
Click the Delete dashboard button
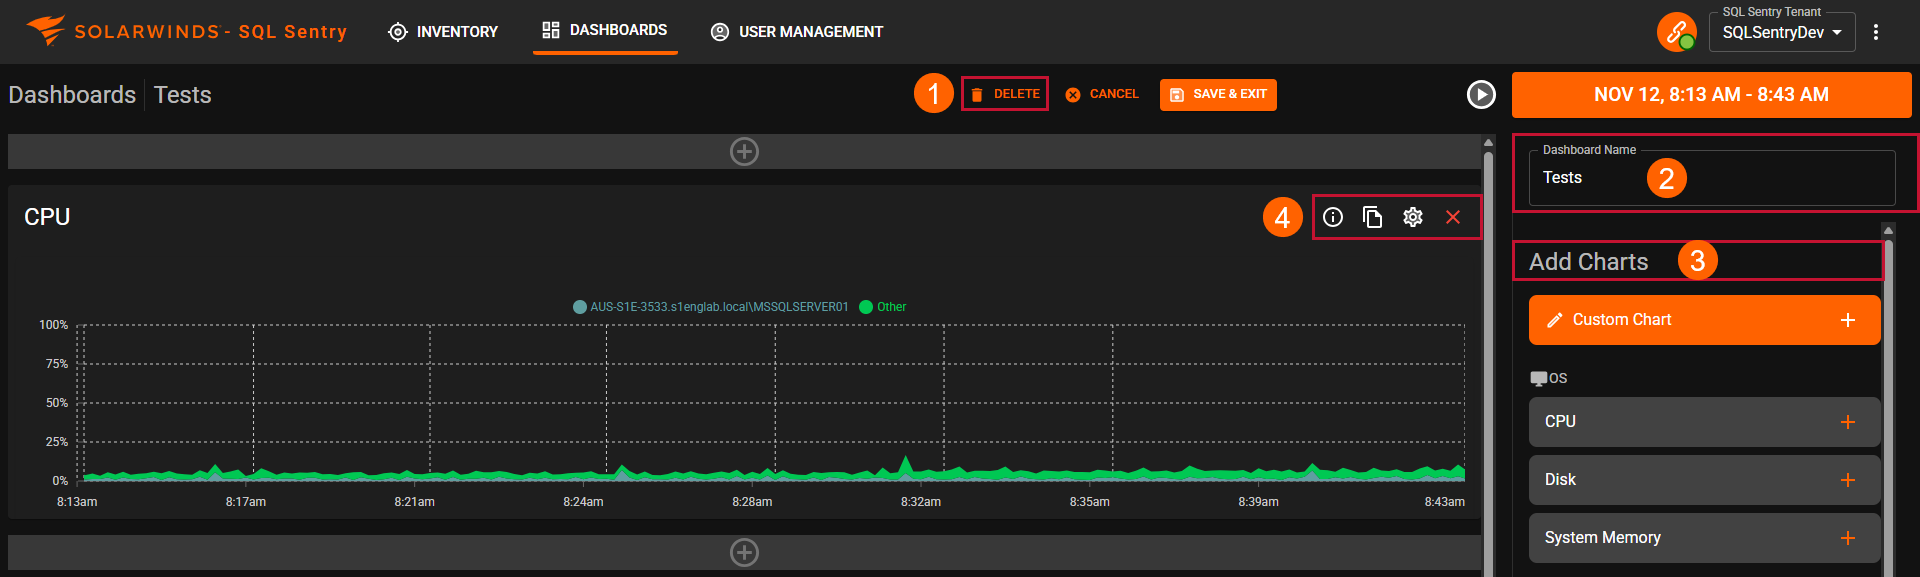tap(1005, 94)
